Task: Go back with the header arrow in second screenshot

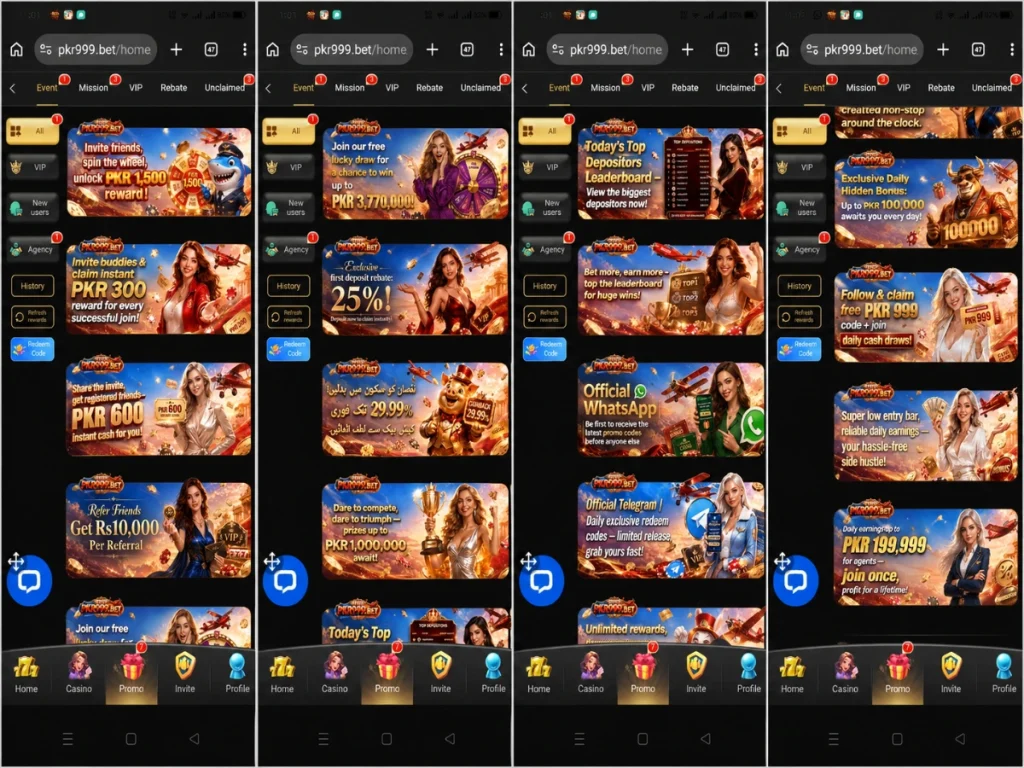Action: coord(268,88)
